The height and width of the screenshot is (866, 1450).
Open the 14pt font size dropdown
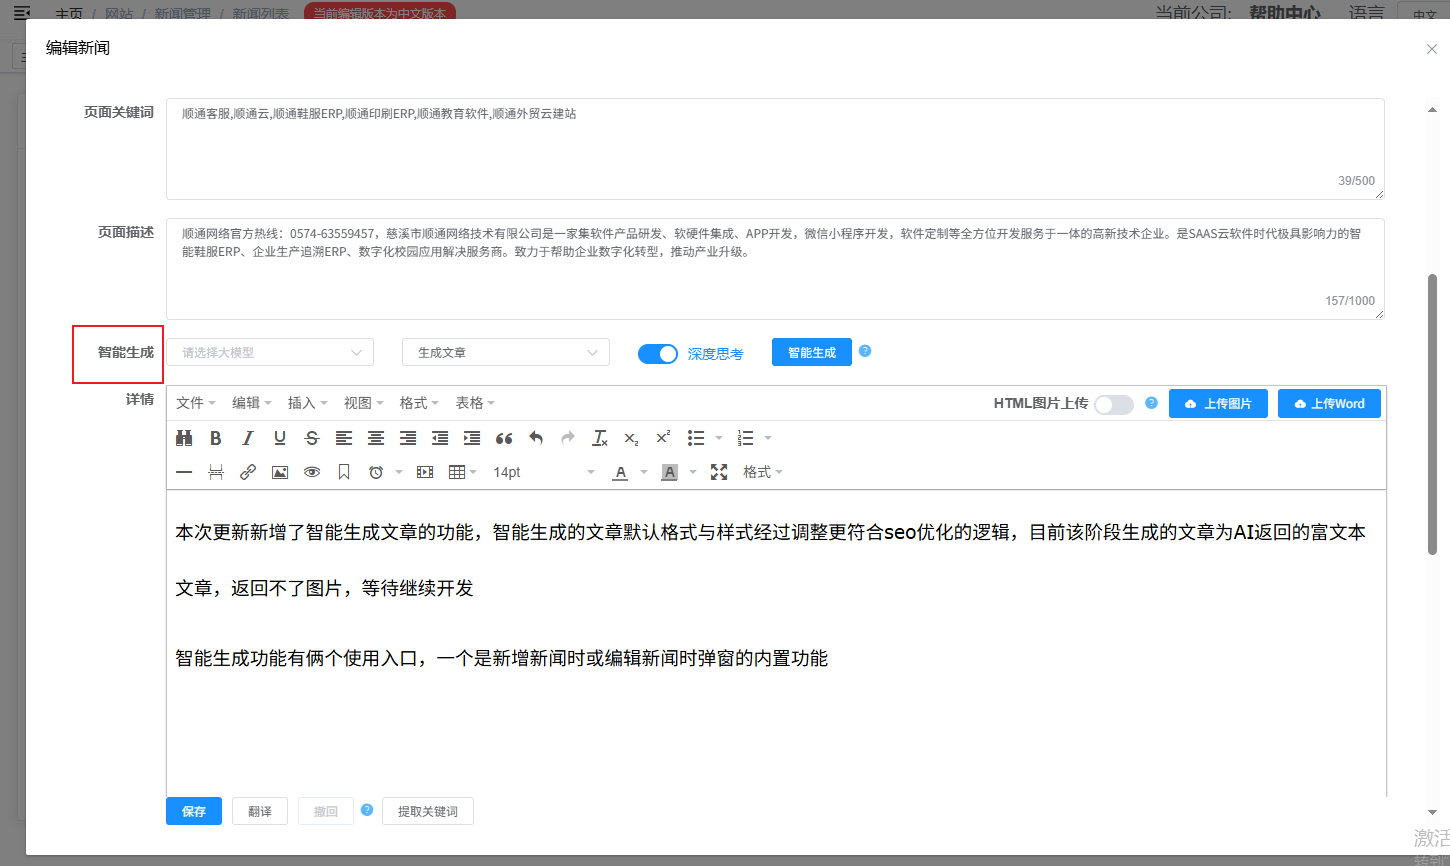tap(543, 472)
